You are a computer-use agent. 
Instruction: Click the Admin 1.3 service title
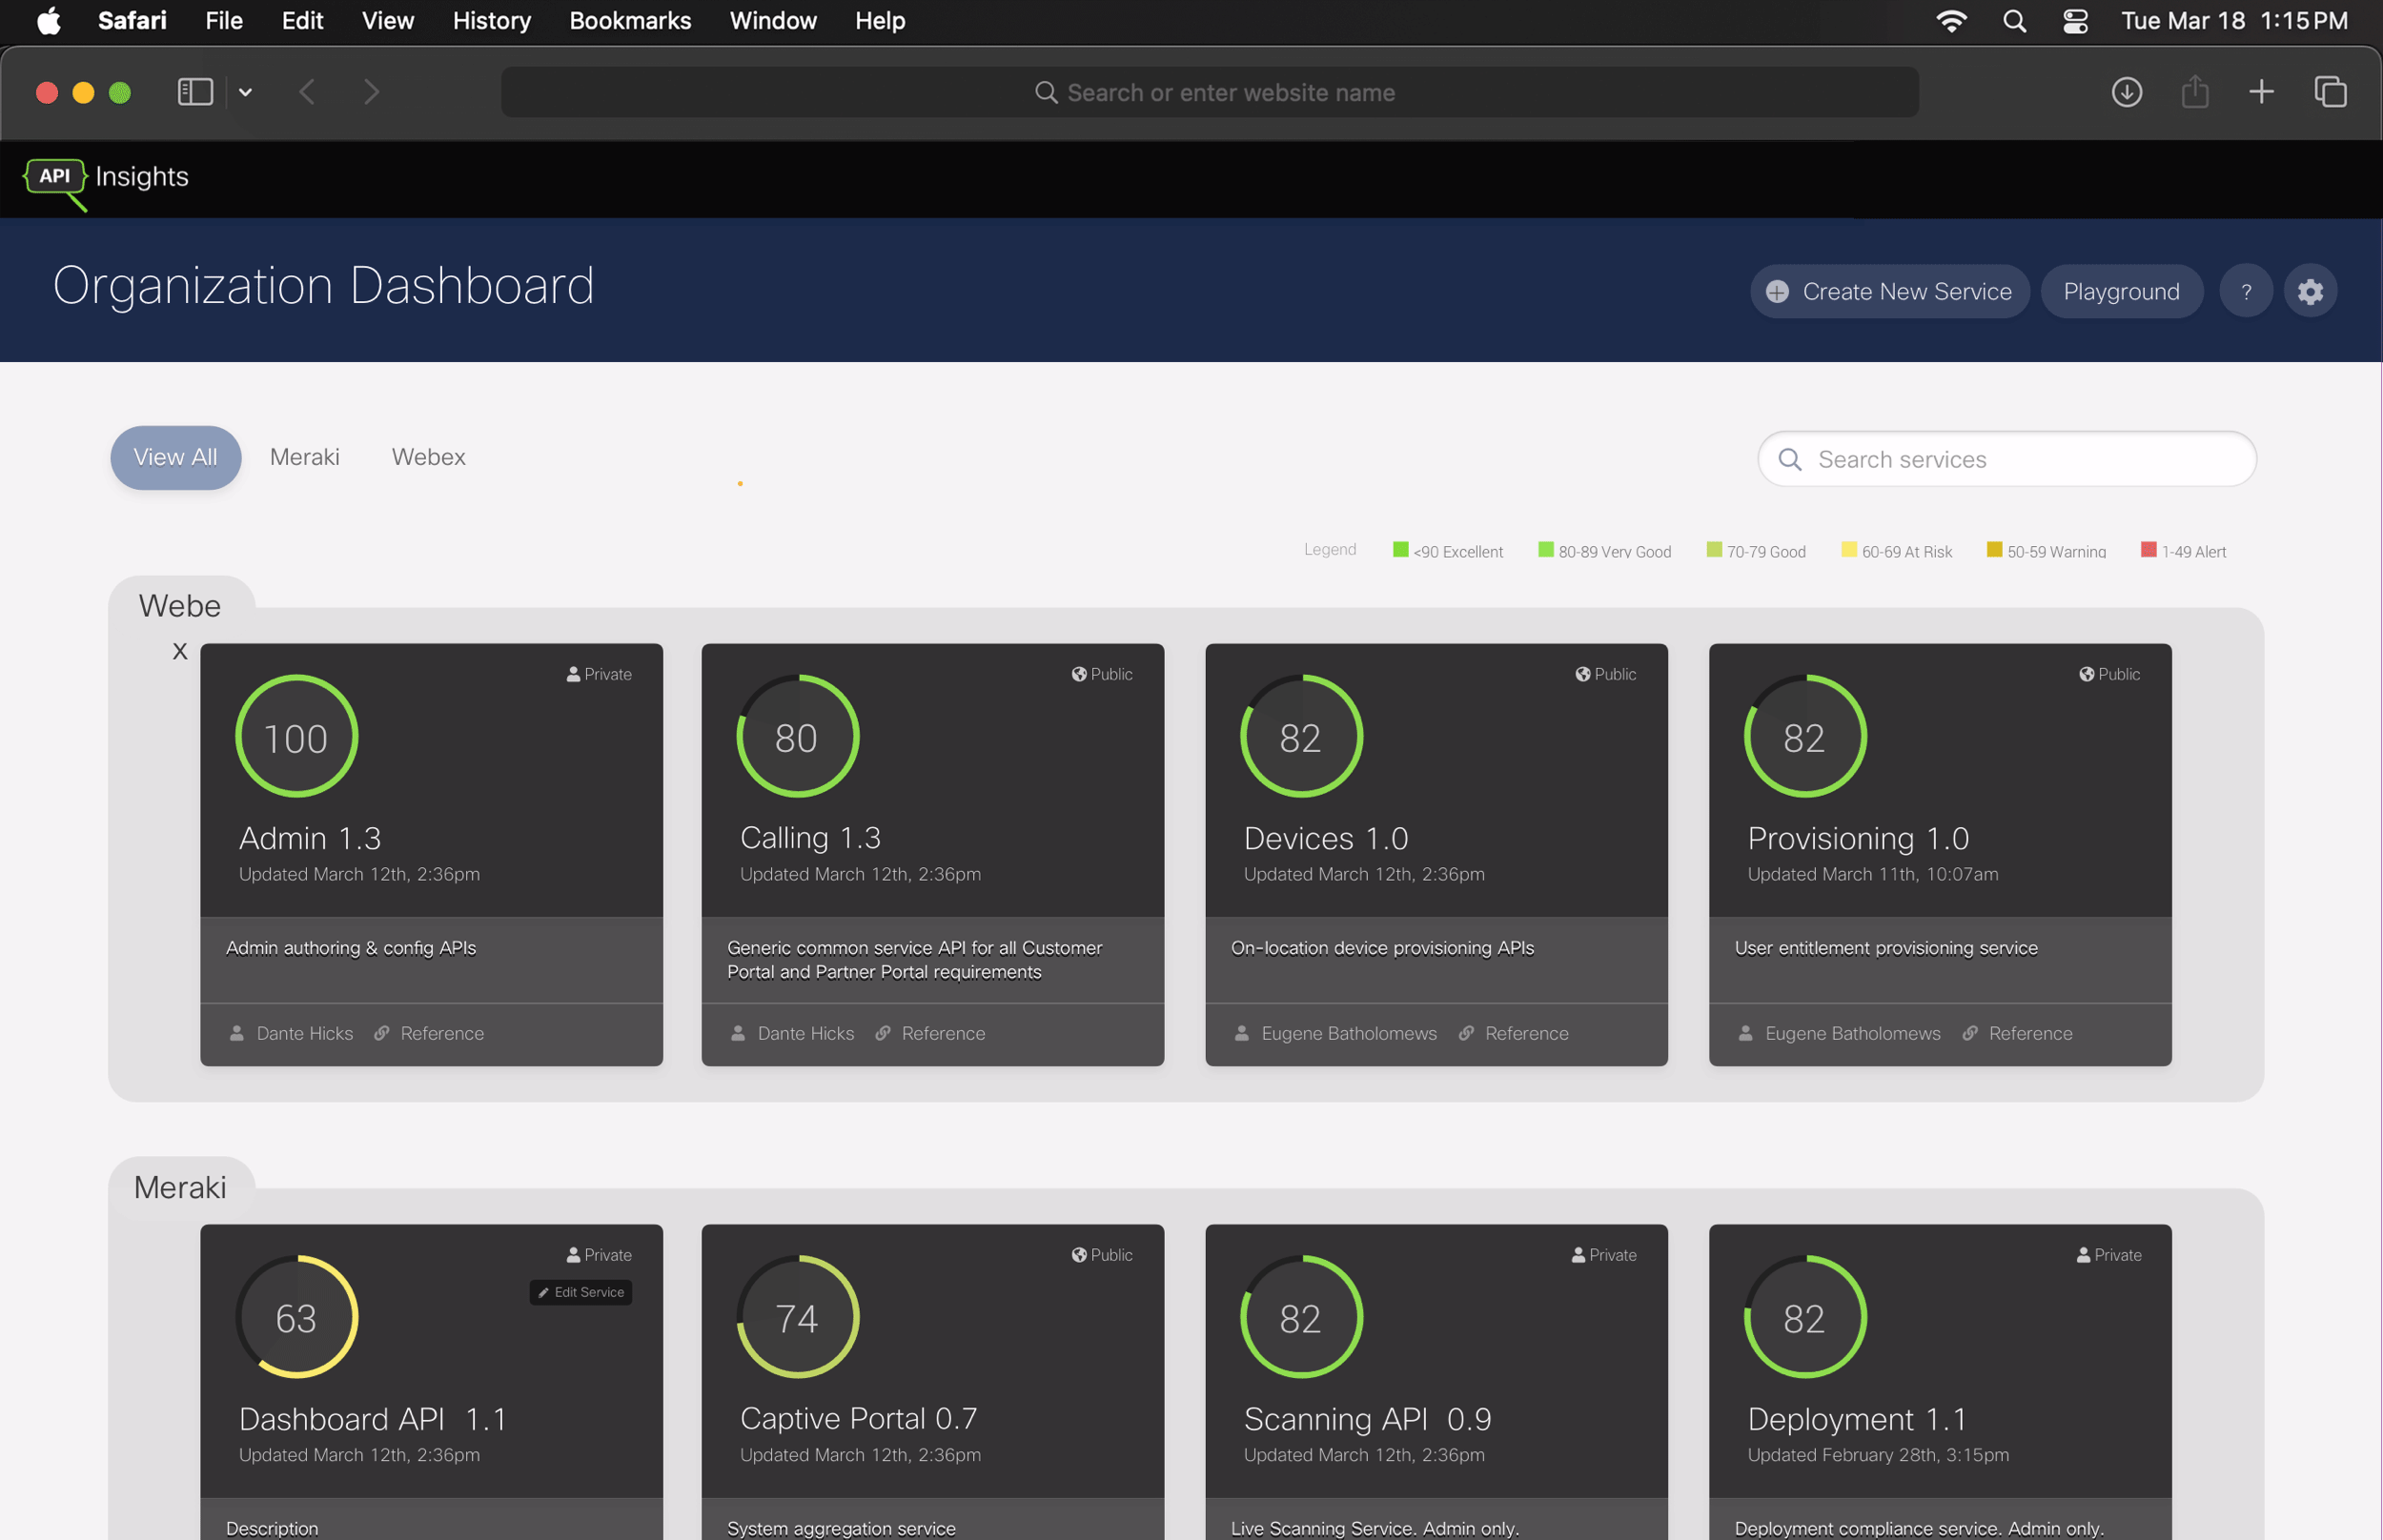[x=310, y=838]
